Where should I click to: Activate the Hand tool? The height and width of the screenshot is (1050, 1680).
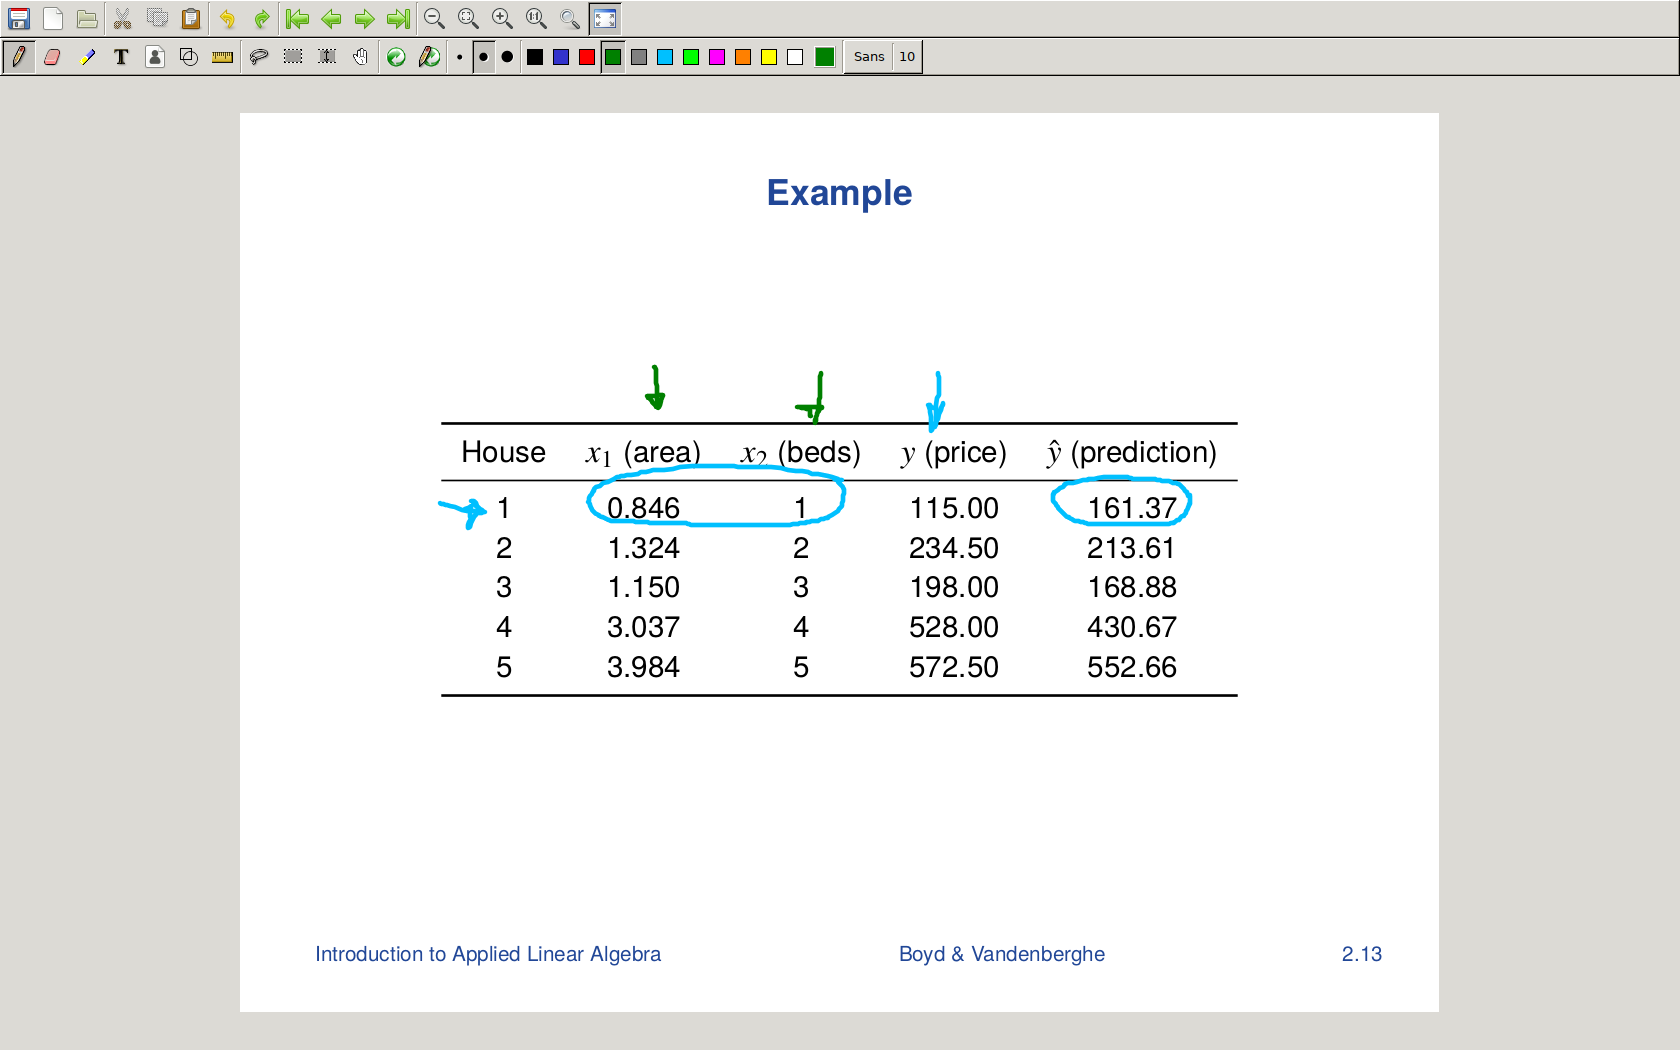tap(361, 57)
